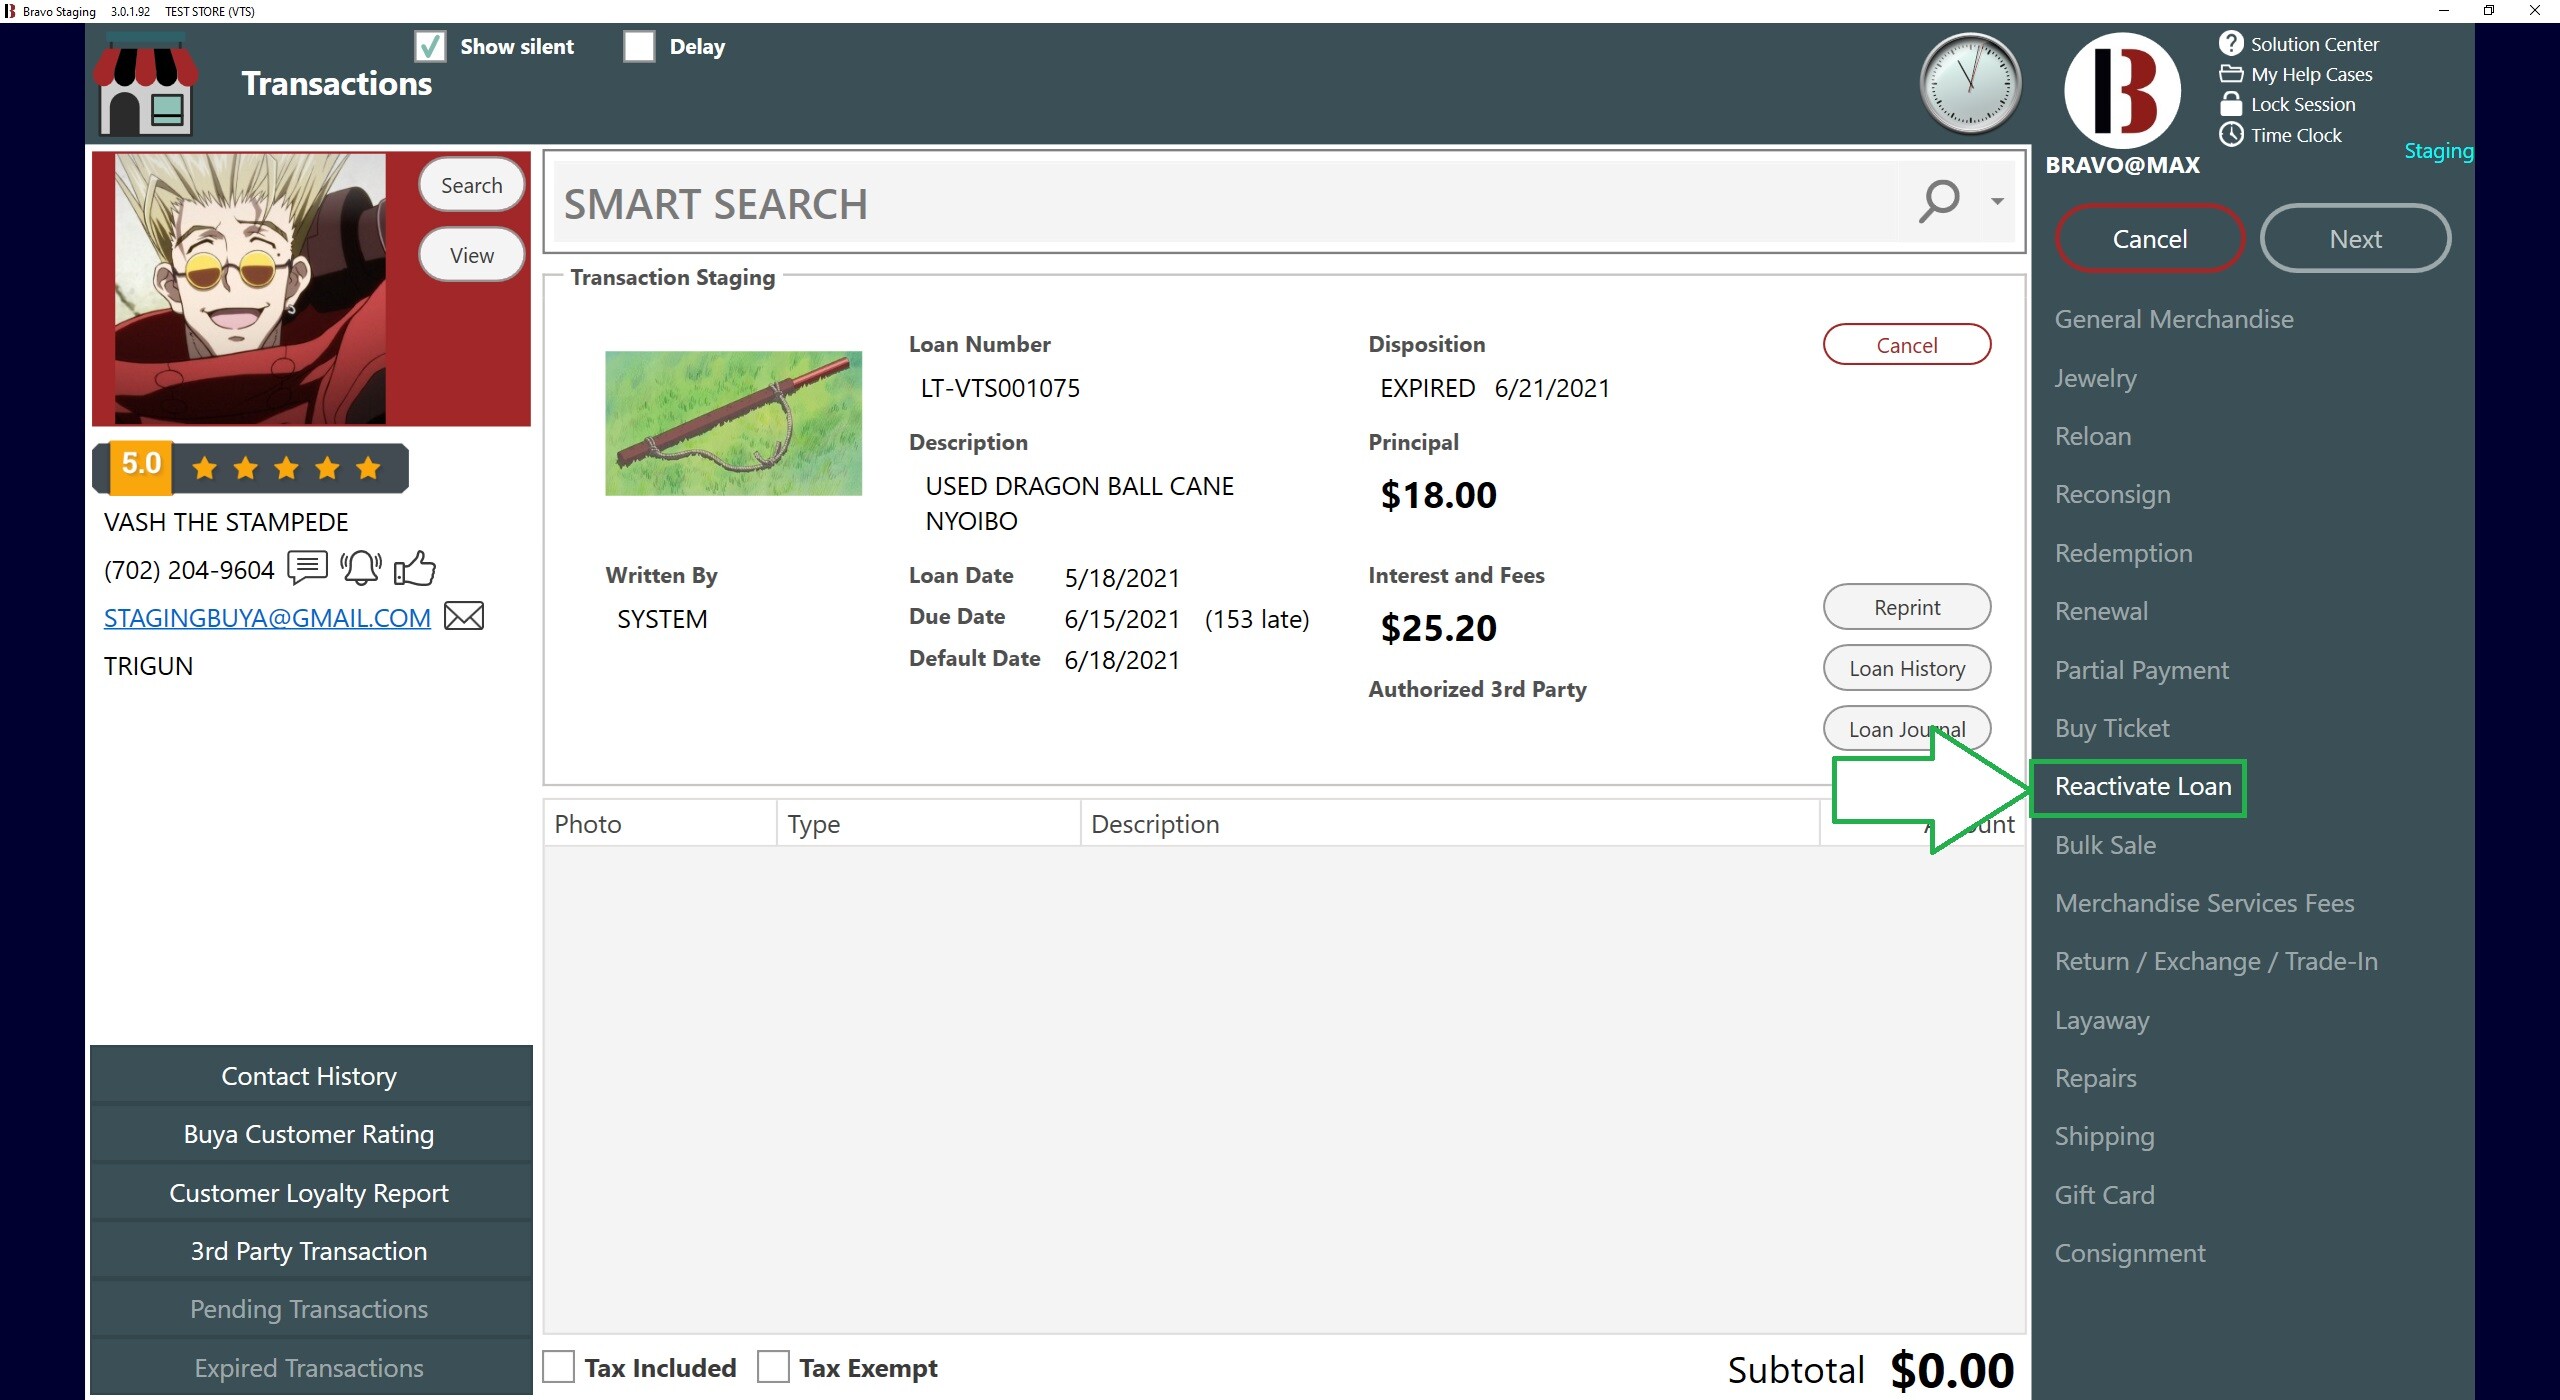Viewport: 2560px width, 1400px height.
Task: Open Pending Transactions
Action: 310,1309
